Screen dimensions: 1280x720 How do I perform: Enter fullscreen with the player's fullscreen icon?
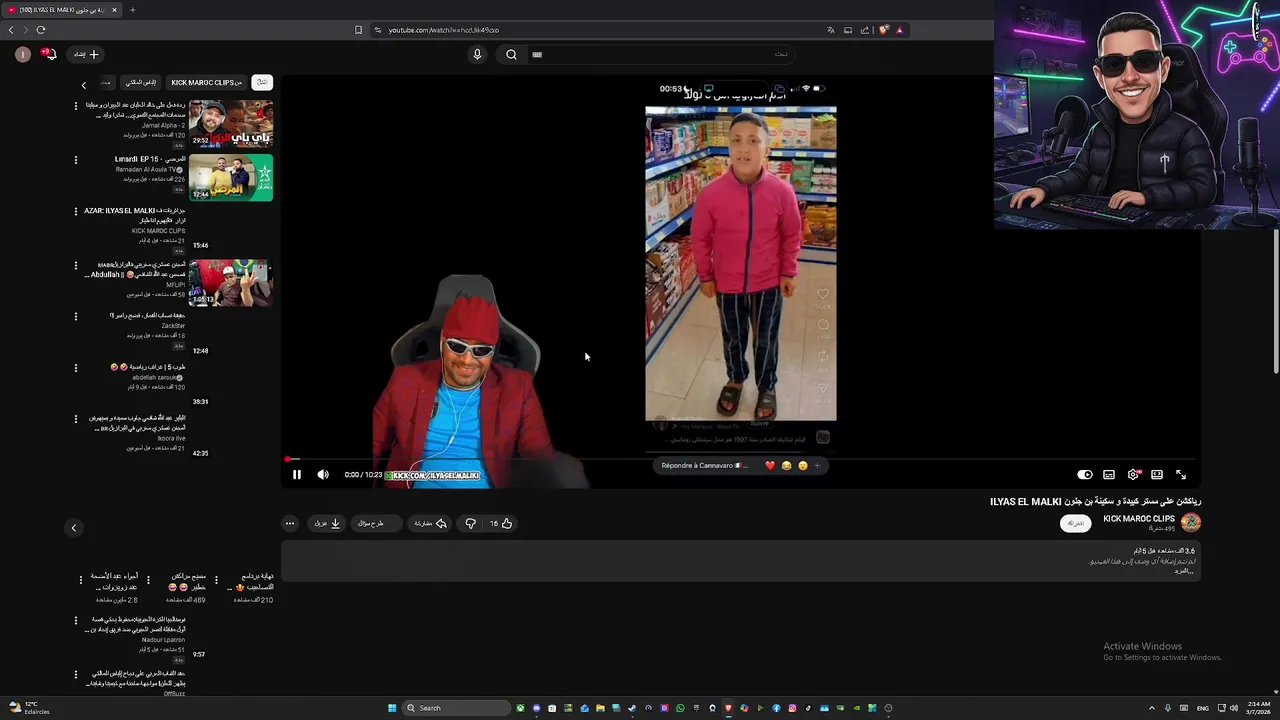(1181, 475)
